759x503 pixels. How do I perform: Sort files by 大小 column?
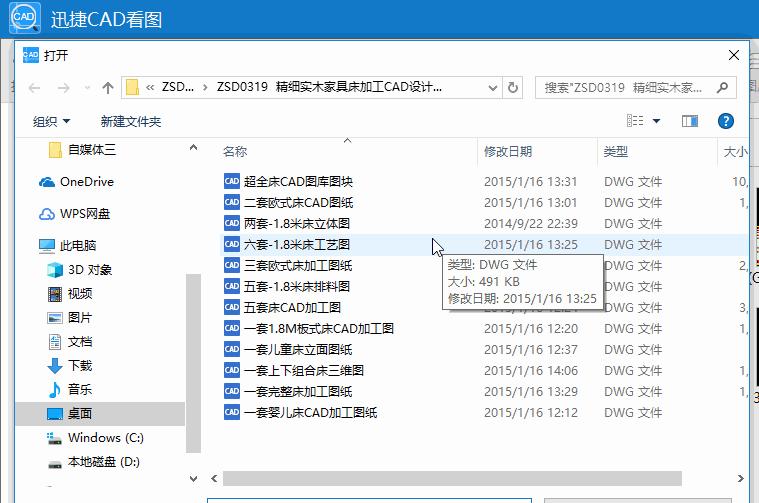point(736,152)
